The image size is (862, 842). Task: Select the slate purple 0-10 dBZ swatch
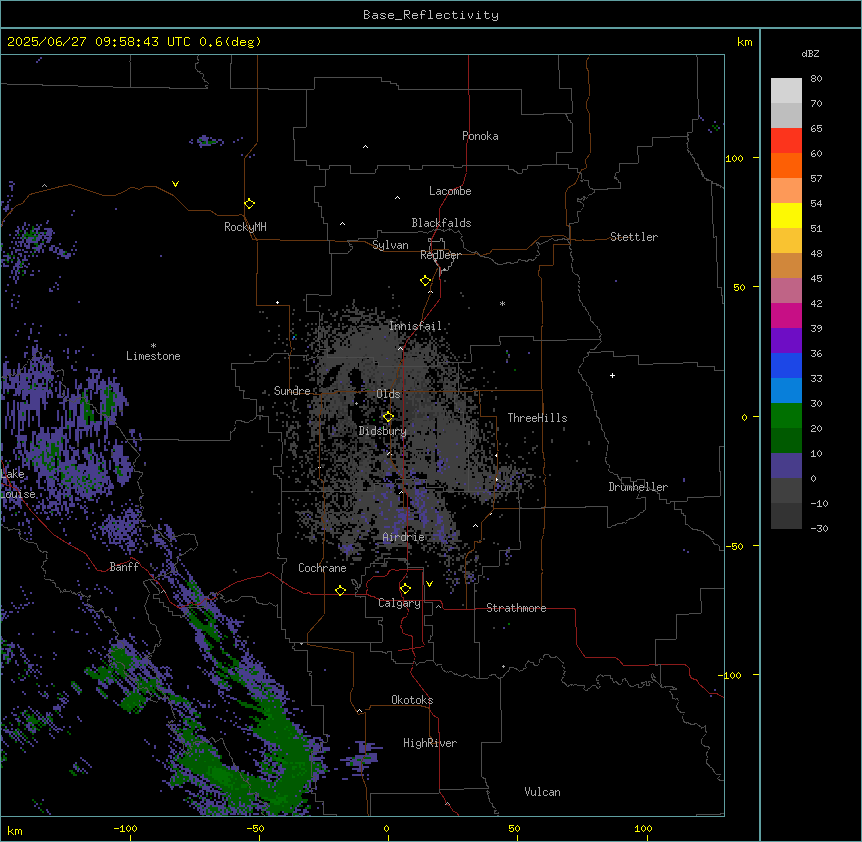(786, 466)
